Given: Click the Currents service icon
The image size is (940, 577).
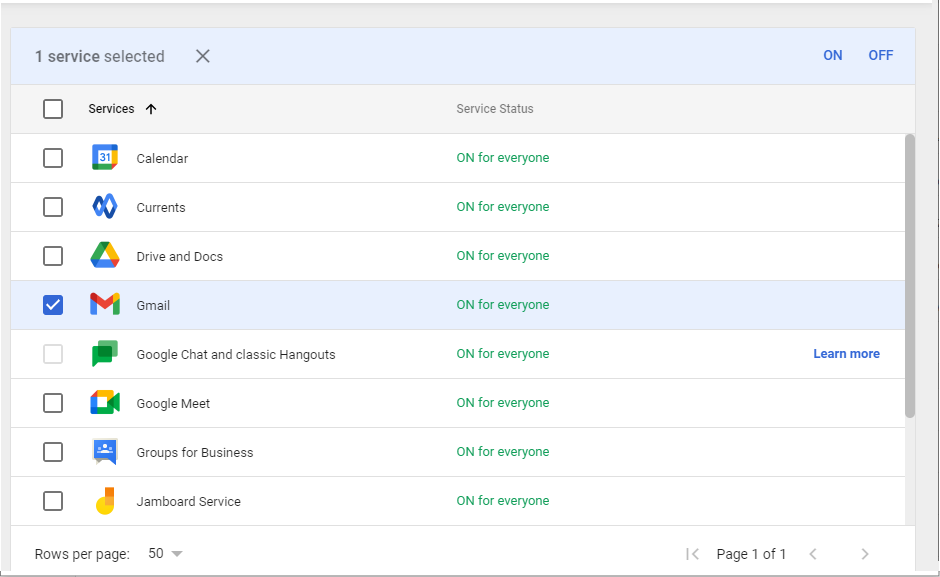Looking at the screenshot, I should (x=105, y=207).
